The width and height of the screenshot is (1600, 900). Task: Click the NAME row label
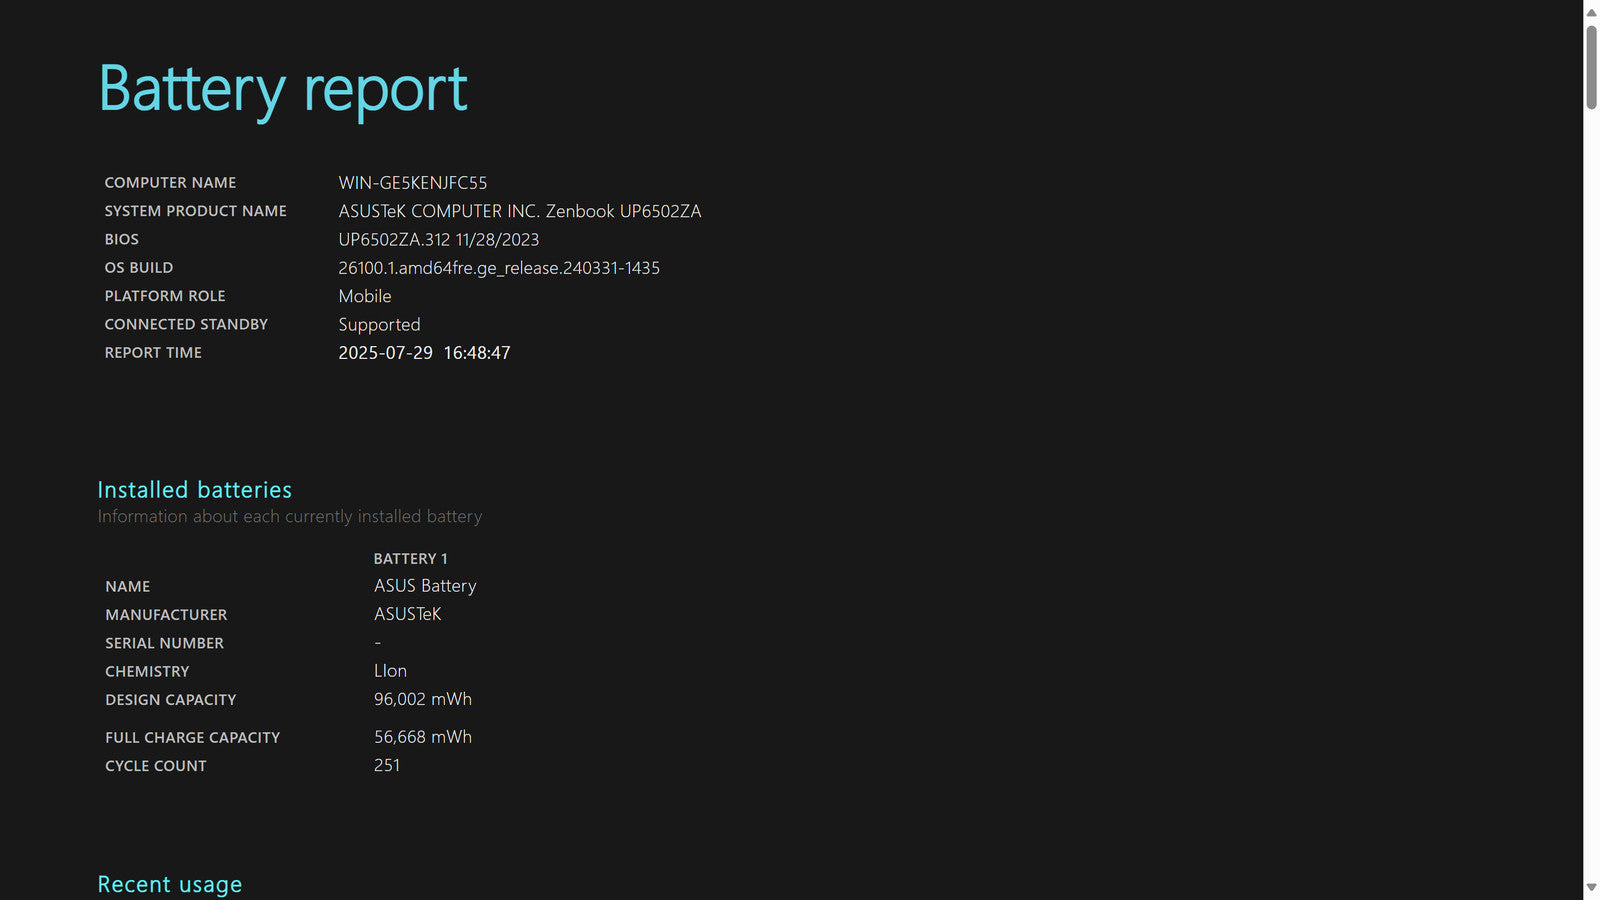pyautogui.click(x=127, y=587)
